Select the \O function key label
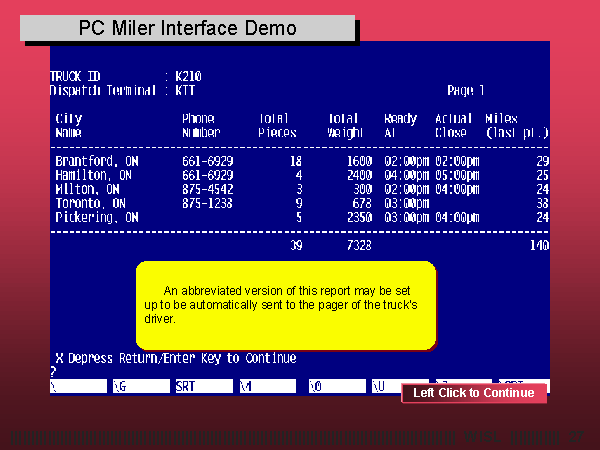 coord(337,386)
